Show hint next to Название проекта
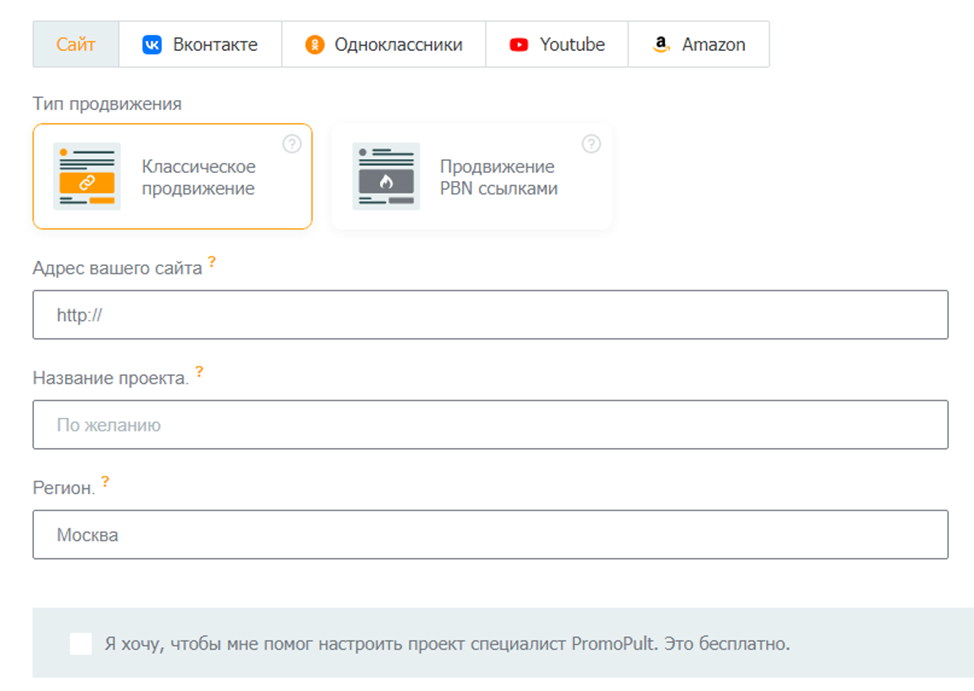This screenshot has height=691, width=974. [199, 373]
